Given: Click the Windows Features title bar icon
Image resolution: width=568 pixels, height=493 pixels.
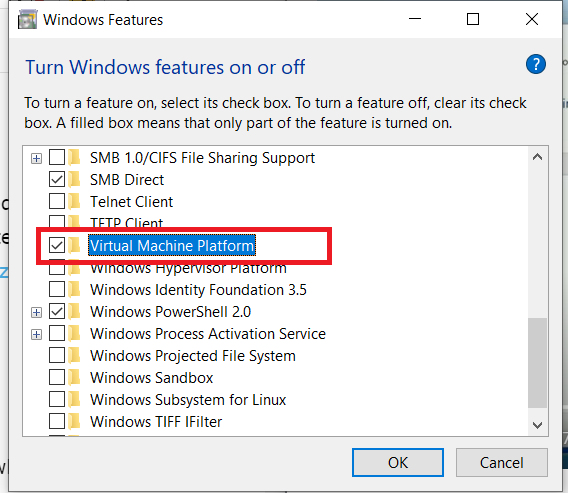Looking at the screenshot, I should pos(27,20).
